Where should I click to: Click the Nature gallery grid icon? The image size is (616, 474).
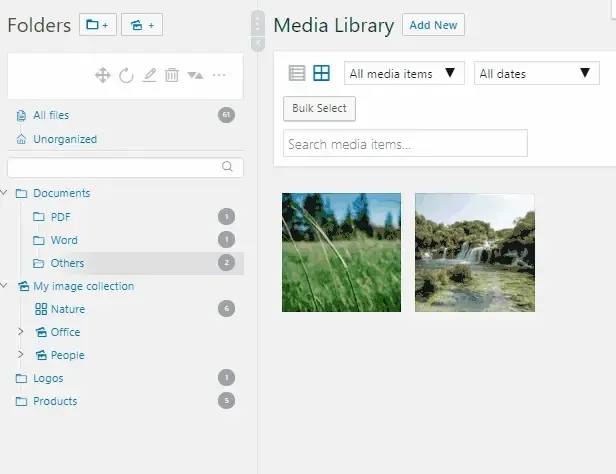(41, 309)
